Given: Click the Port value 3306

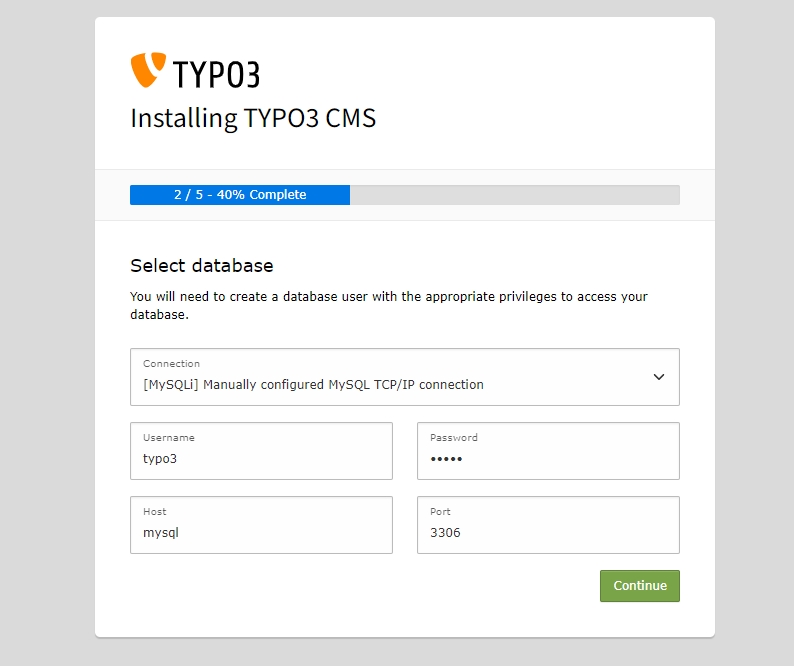Looking at the screenshot, I should (x=445, y=533).
